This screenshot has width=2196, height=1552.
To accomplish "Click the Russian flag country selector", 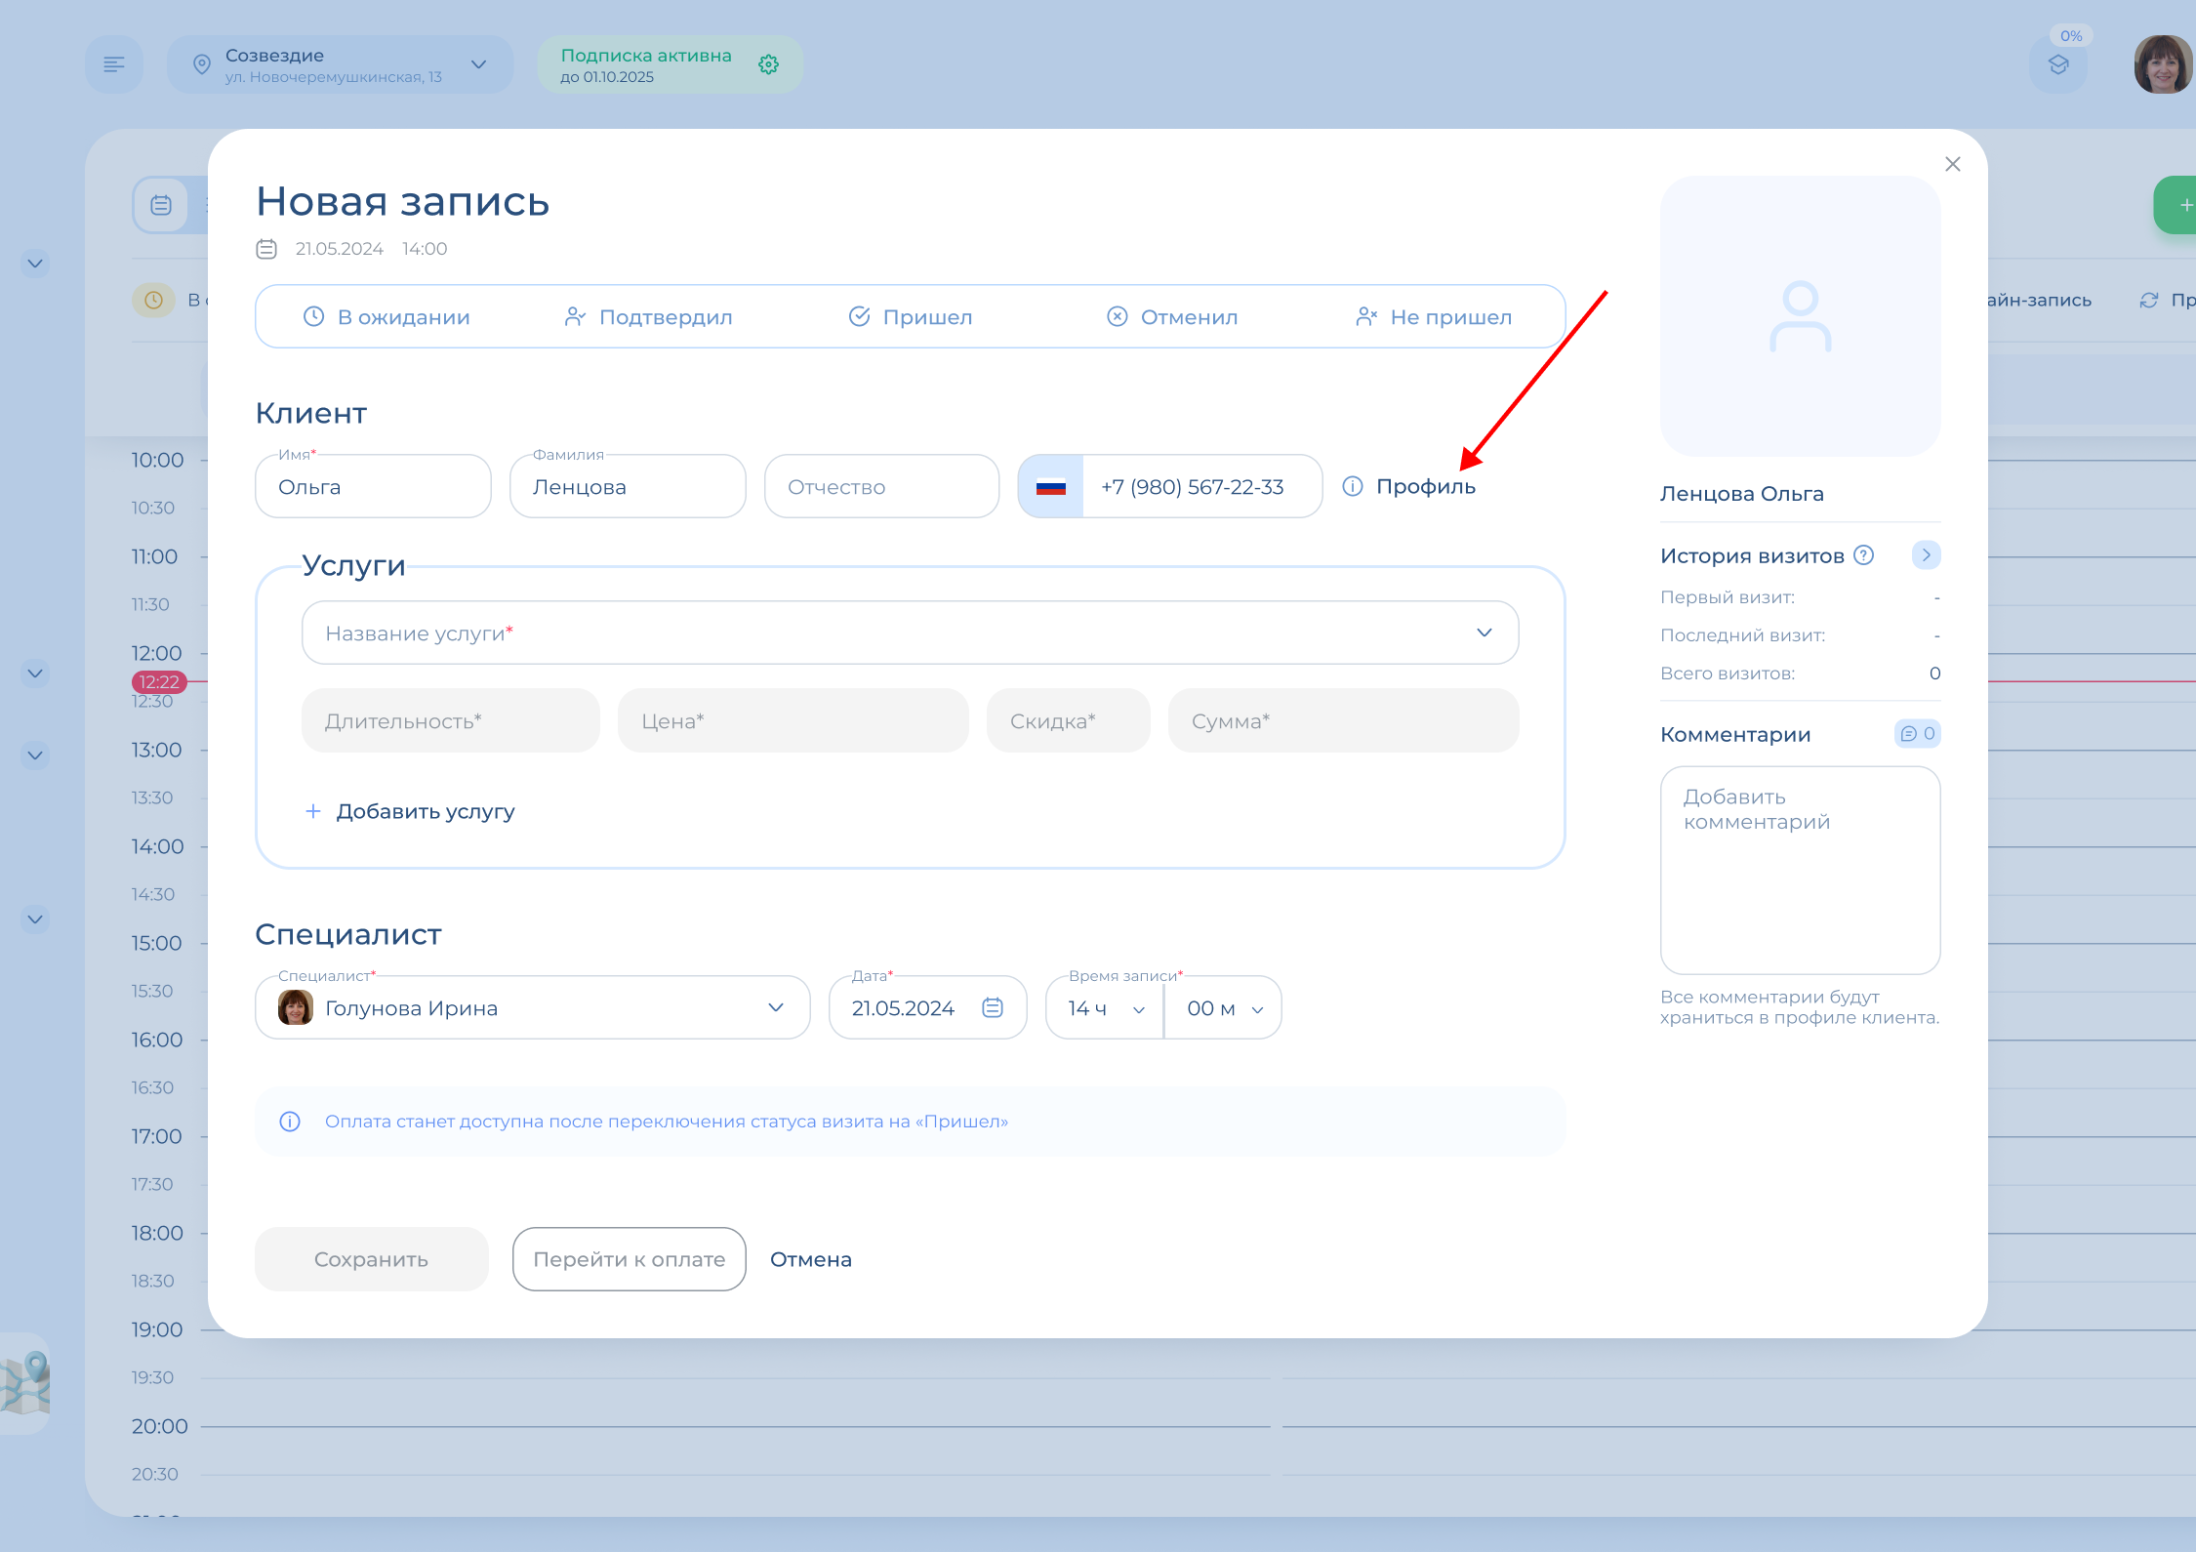I will point(1051,487).
